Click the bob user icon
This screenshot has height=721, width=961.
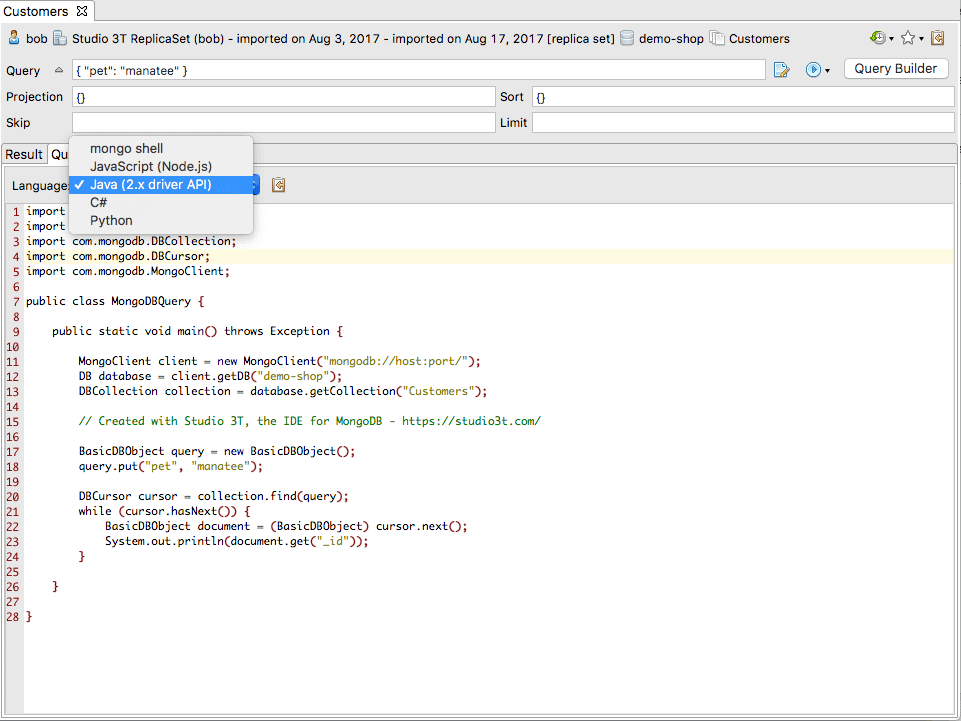15,39
